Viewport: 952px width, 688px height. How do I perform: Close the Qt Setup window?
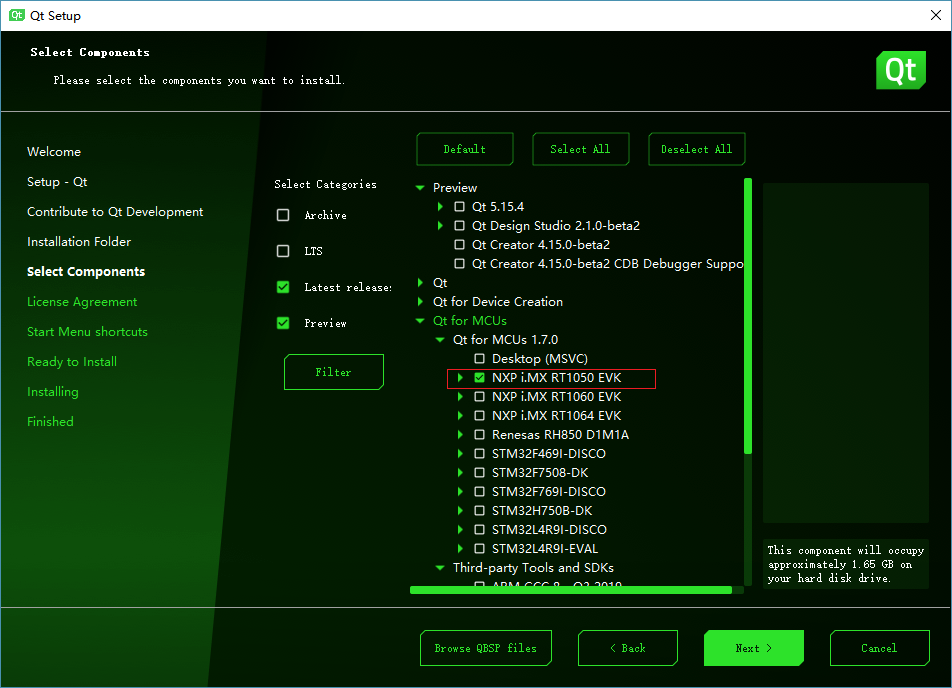[x=936, y=15]
